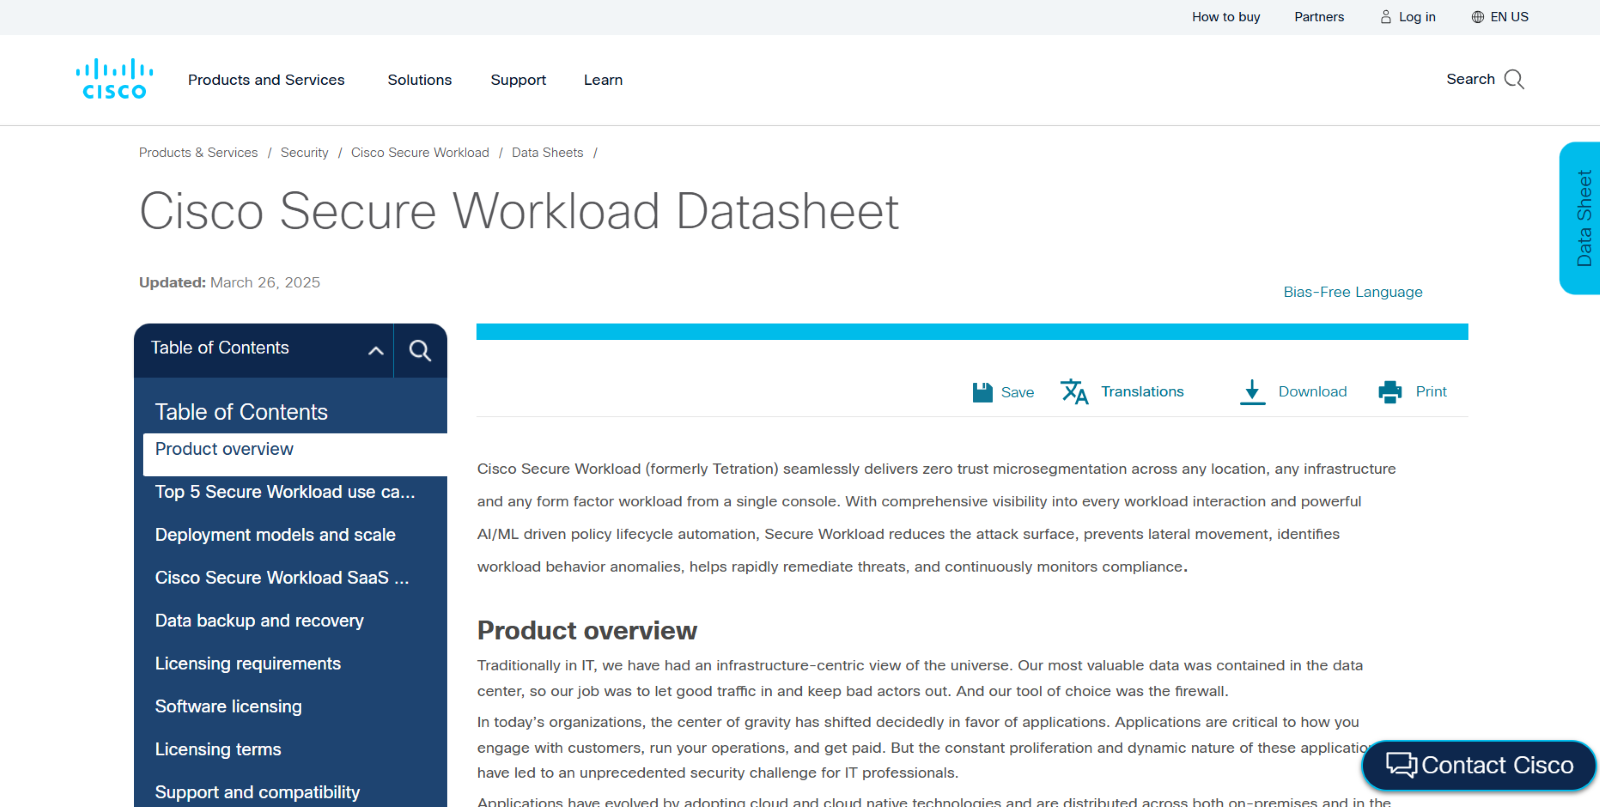Click the Updated March 26, 2025 text
This screenshot has width=1600, height=807.
tap(230, 283)
